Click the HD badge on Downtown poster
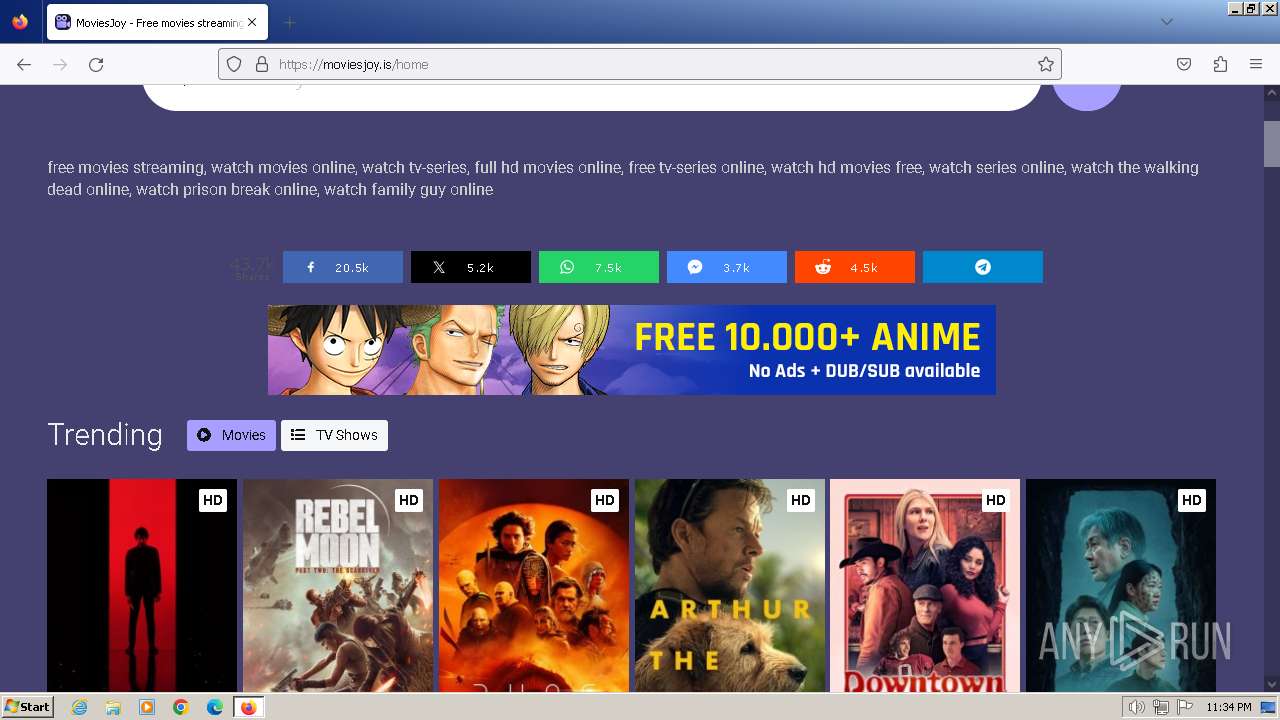 pyautogui.click(x=995, y=500)
